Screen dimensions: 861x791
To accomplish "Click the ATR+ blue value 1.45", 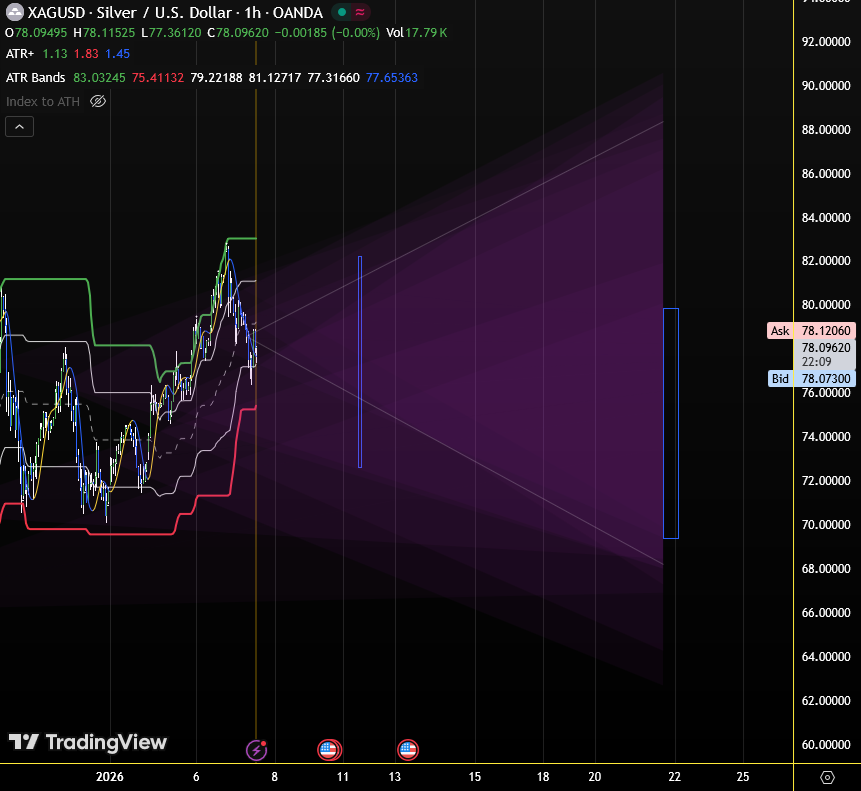I will coord(118,54).
